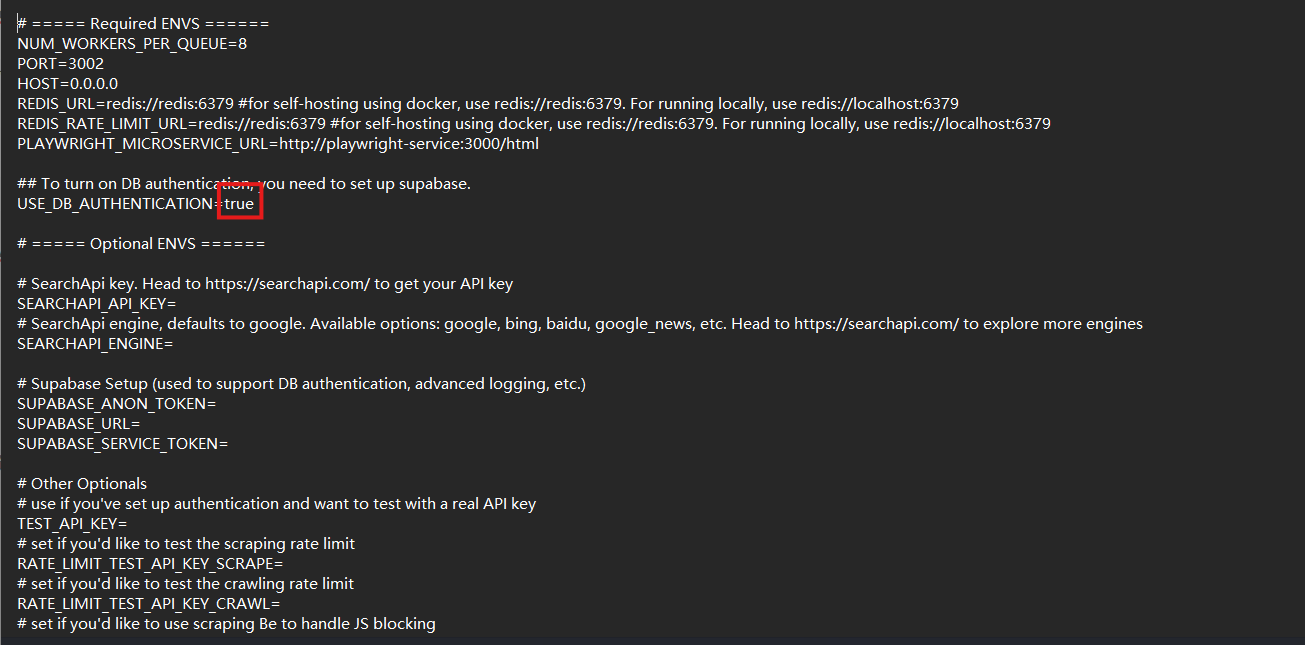Click the Other Optionals comment line
Viewport: 1305px width, 645px height.
click(82, 484)
